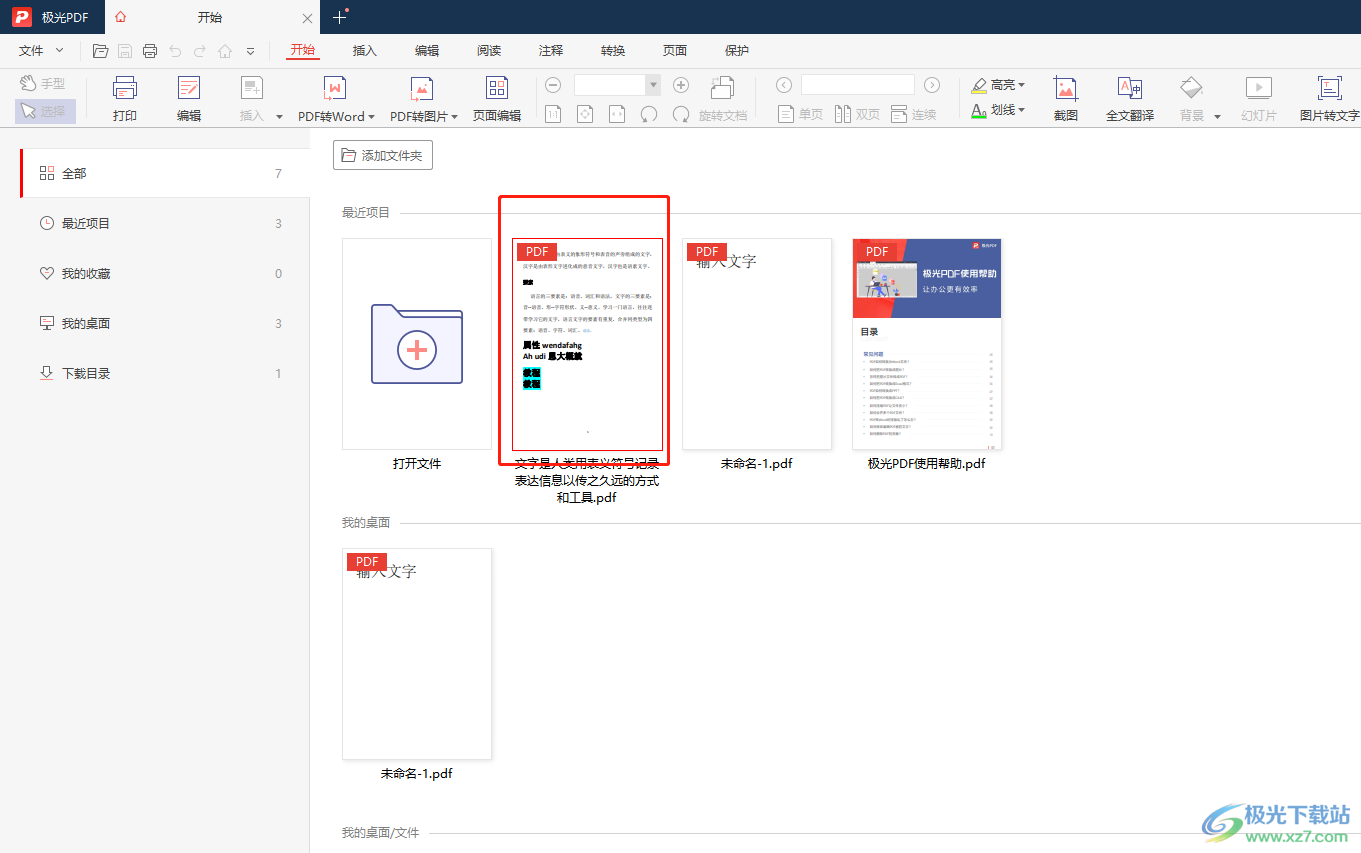Go to next page arrow icon

[x=932, y=85]
